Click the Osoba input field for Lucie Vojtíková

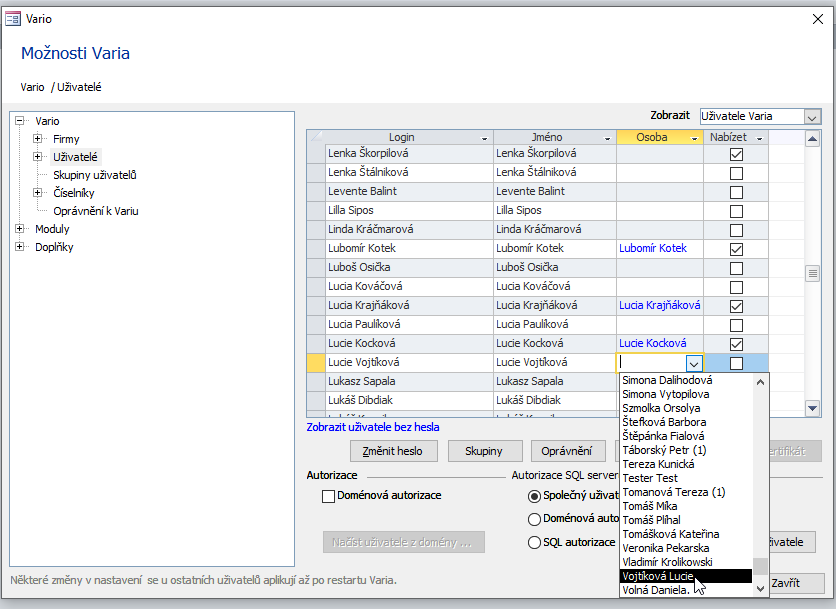click(x=652, y=364)
